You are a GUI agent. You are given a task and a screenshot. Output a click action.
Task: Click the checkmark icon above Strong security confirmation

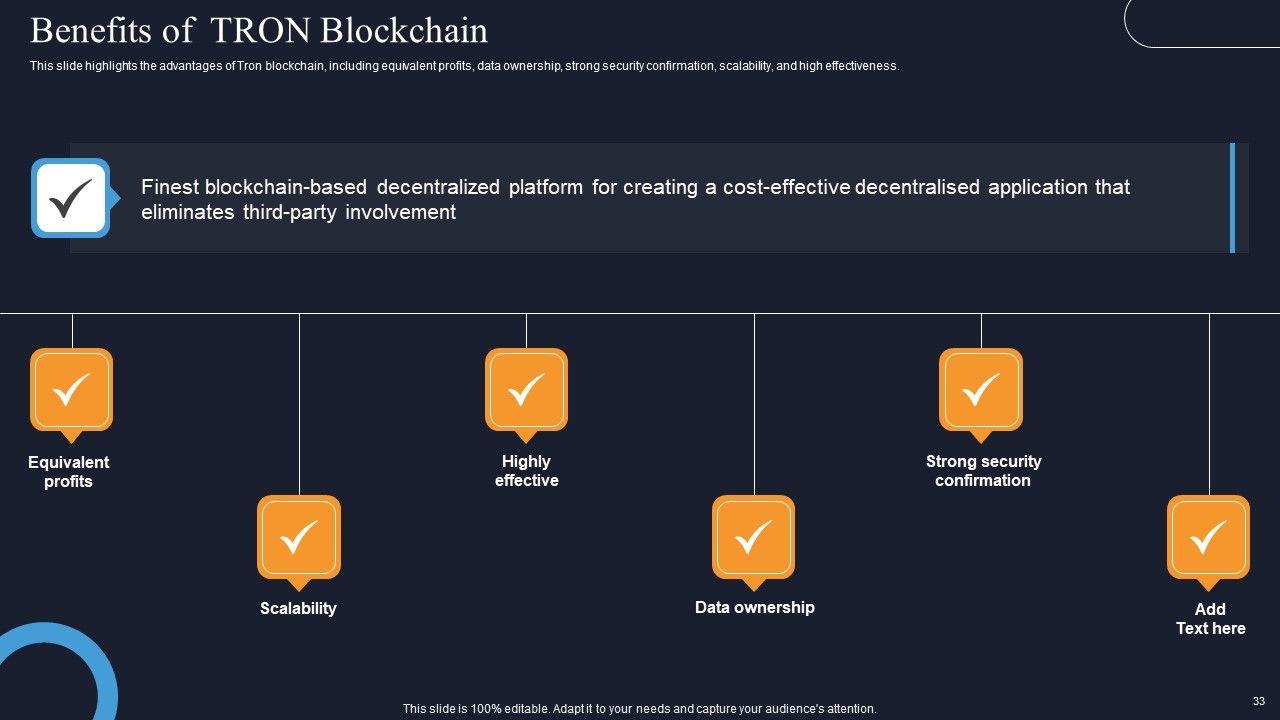pyautogui.click(x=981, y=390)
